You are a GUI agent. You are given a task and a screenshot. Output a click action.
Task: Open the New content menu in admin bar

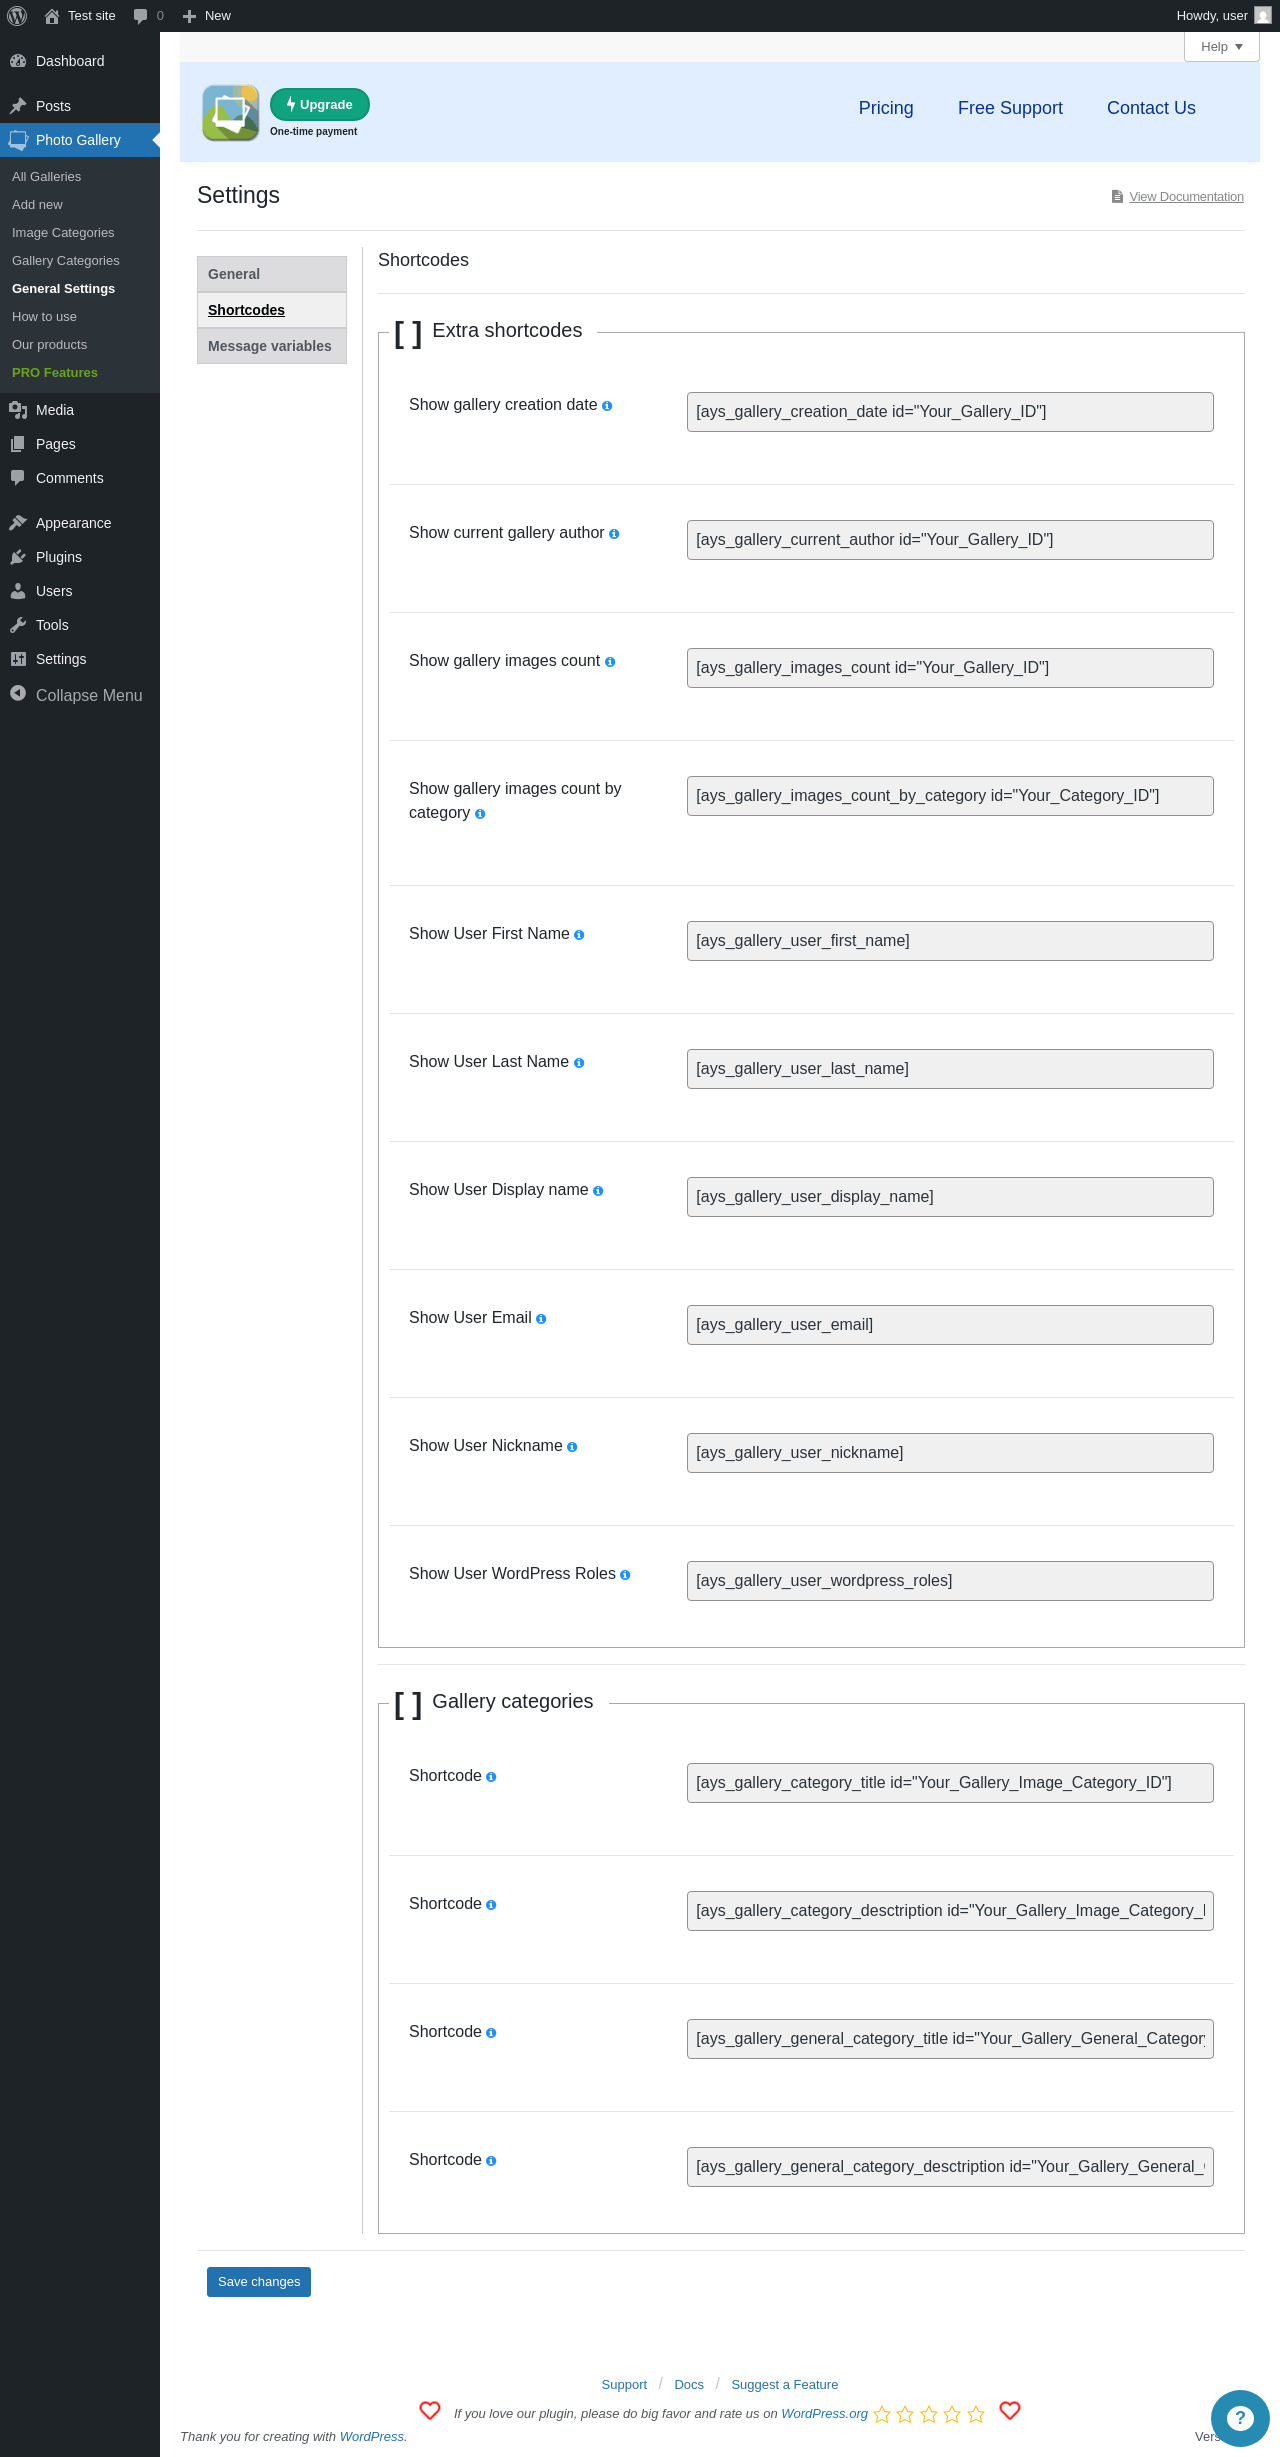207,16
